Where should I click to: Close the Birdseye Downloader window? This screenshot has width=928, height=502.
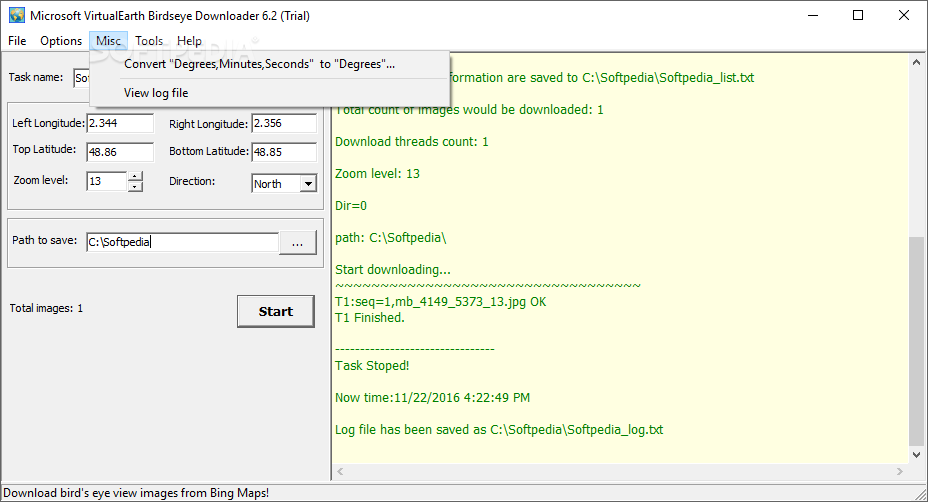(904, 15)
